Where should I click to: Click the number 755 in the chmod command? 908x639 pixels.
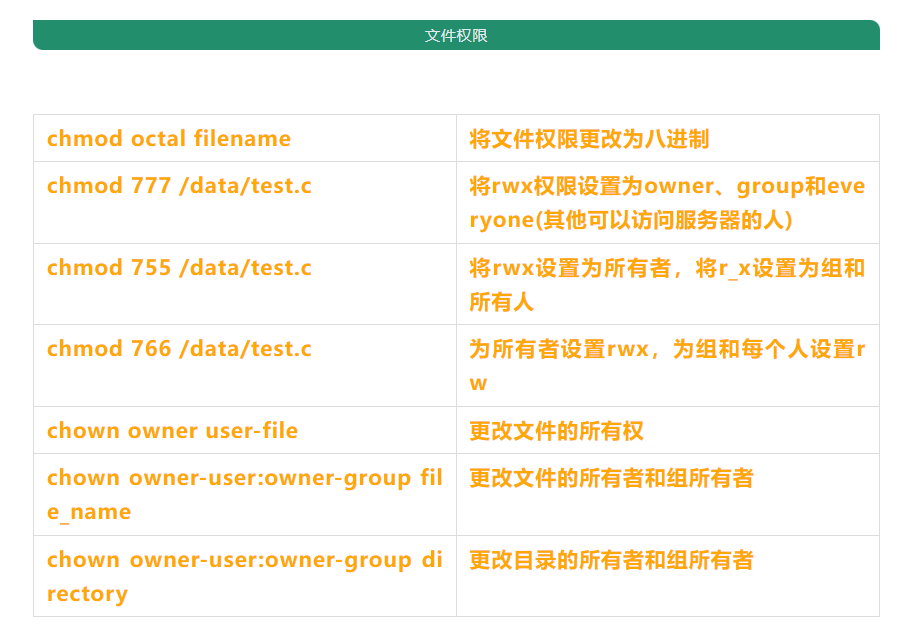coord(151,268)
